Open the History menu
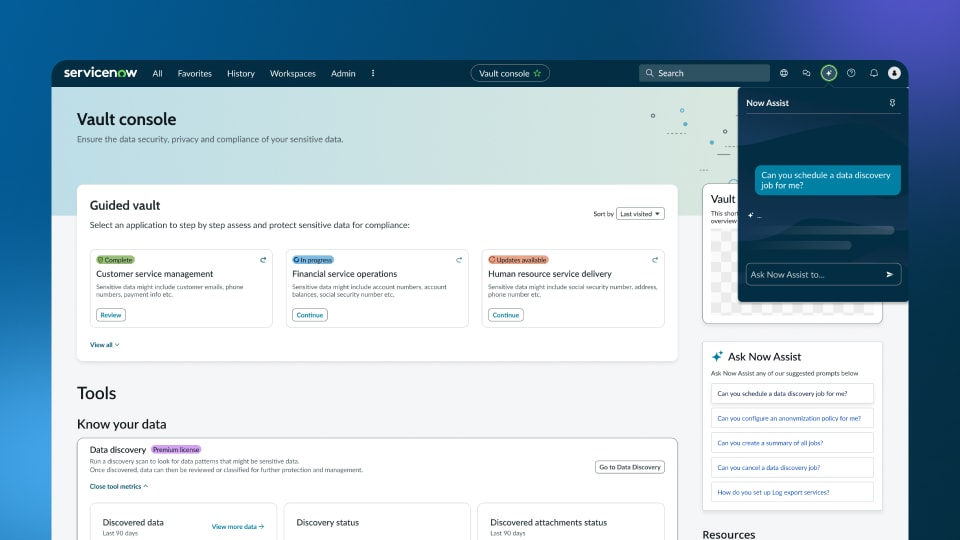 (x=241, y=73)
